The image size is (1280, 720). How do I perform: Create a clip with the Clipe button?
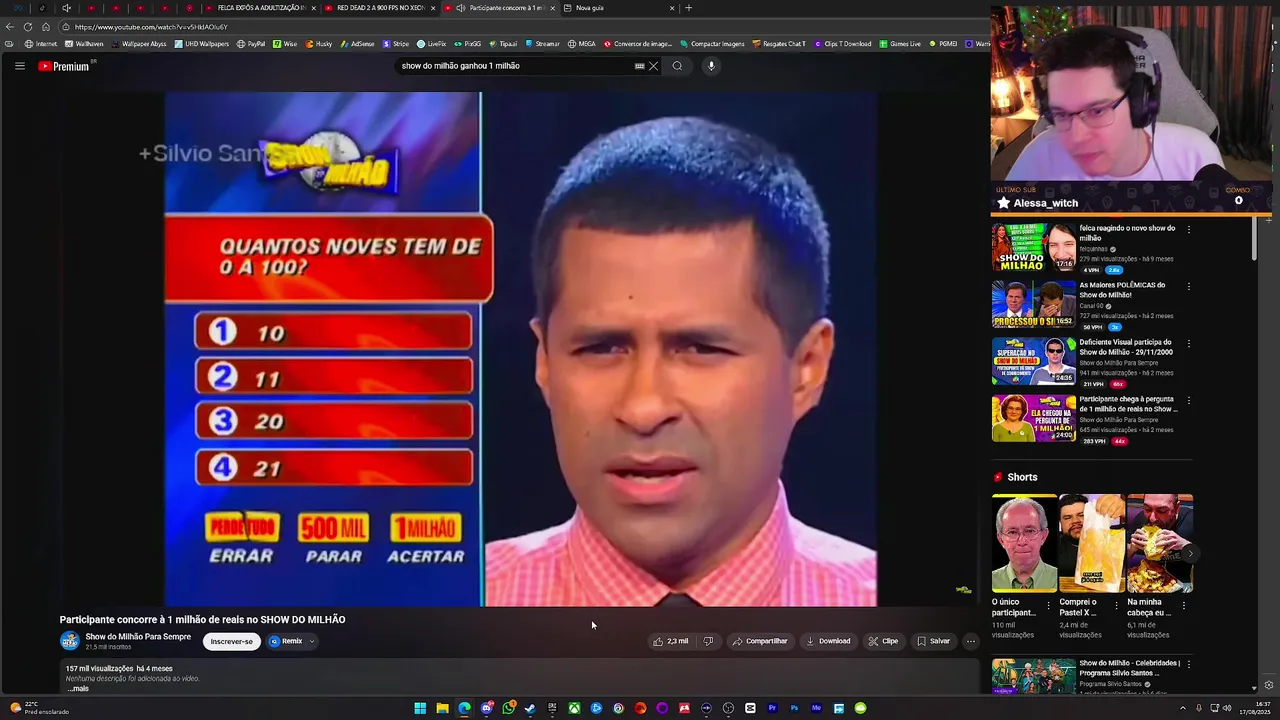(x=884, y=641)
